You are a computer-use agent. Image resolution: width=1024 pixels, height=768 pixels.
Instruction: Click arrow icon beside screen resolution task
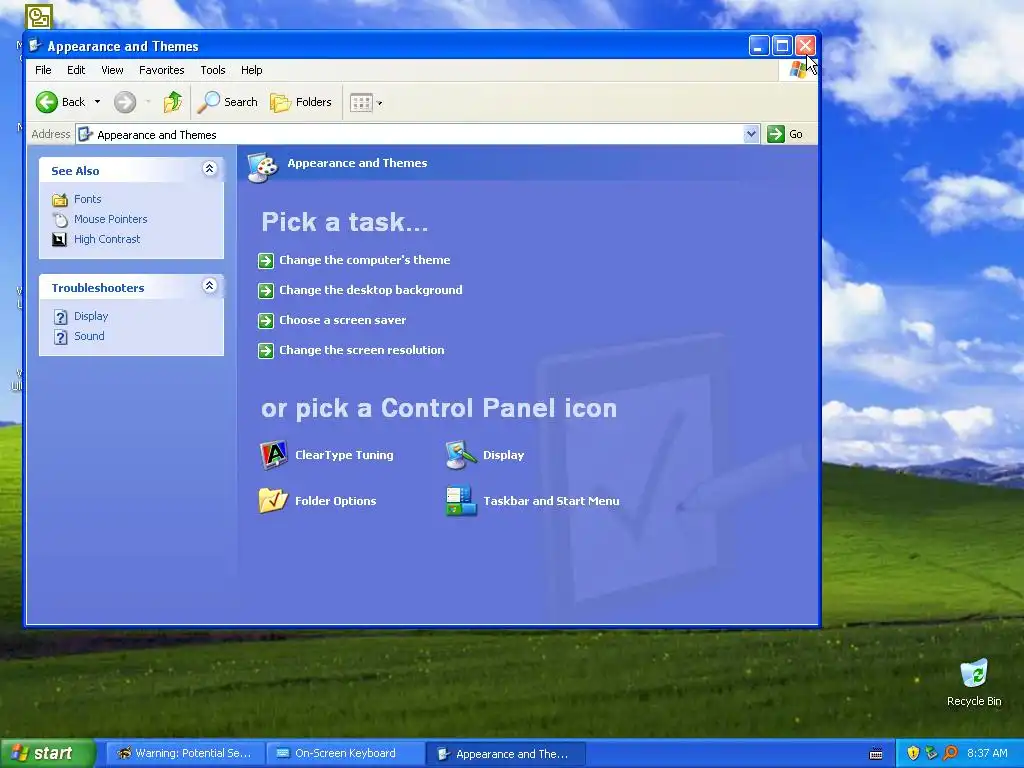click(x=266, y=351)
